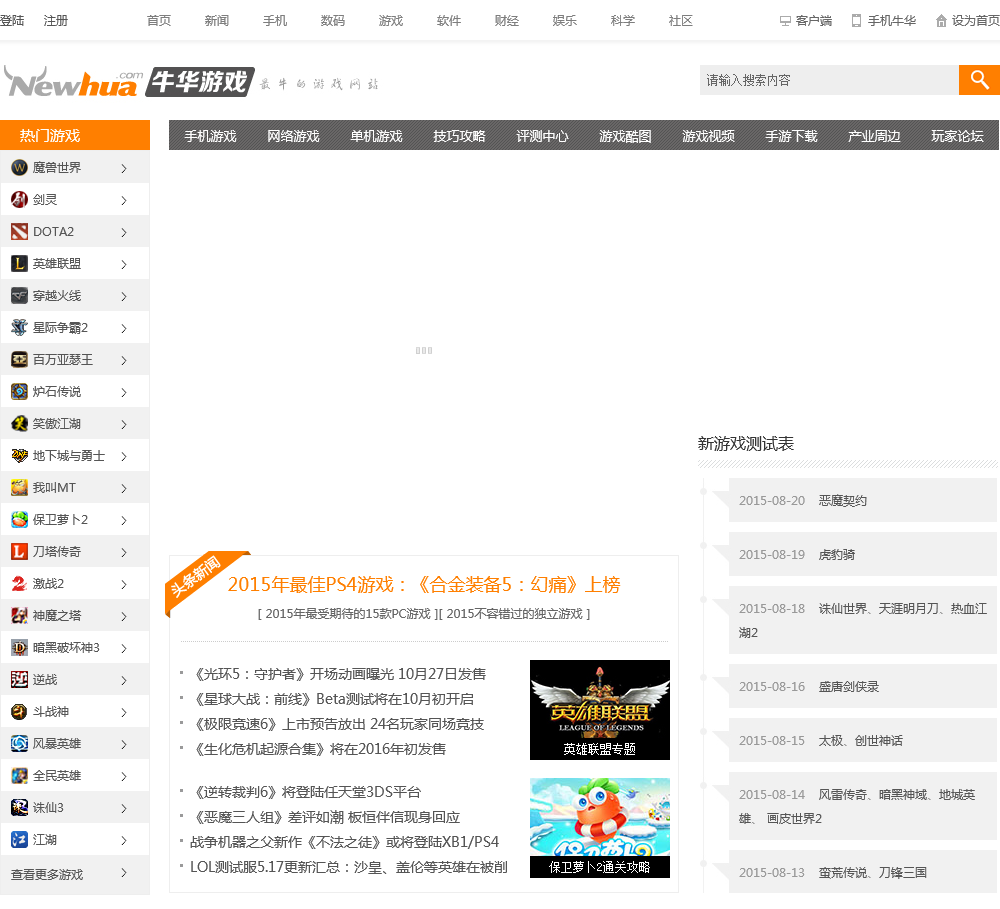Click the 客户端 monitor icon
The image size is (1000, 909).
[x=785, y=21]
